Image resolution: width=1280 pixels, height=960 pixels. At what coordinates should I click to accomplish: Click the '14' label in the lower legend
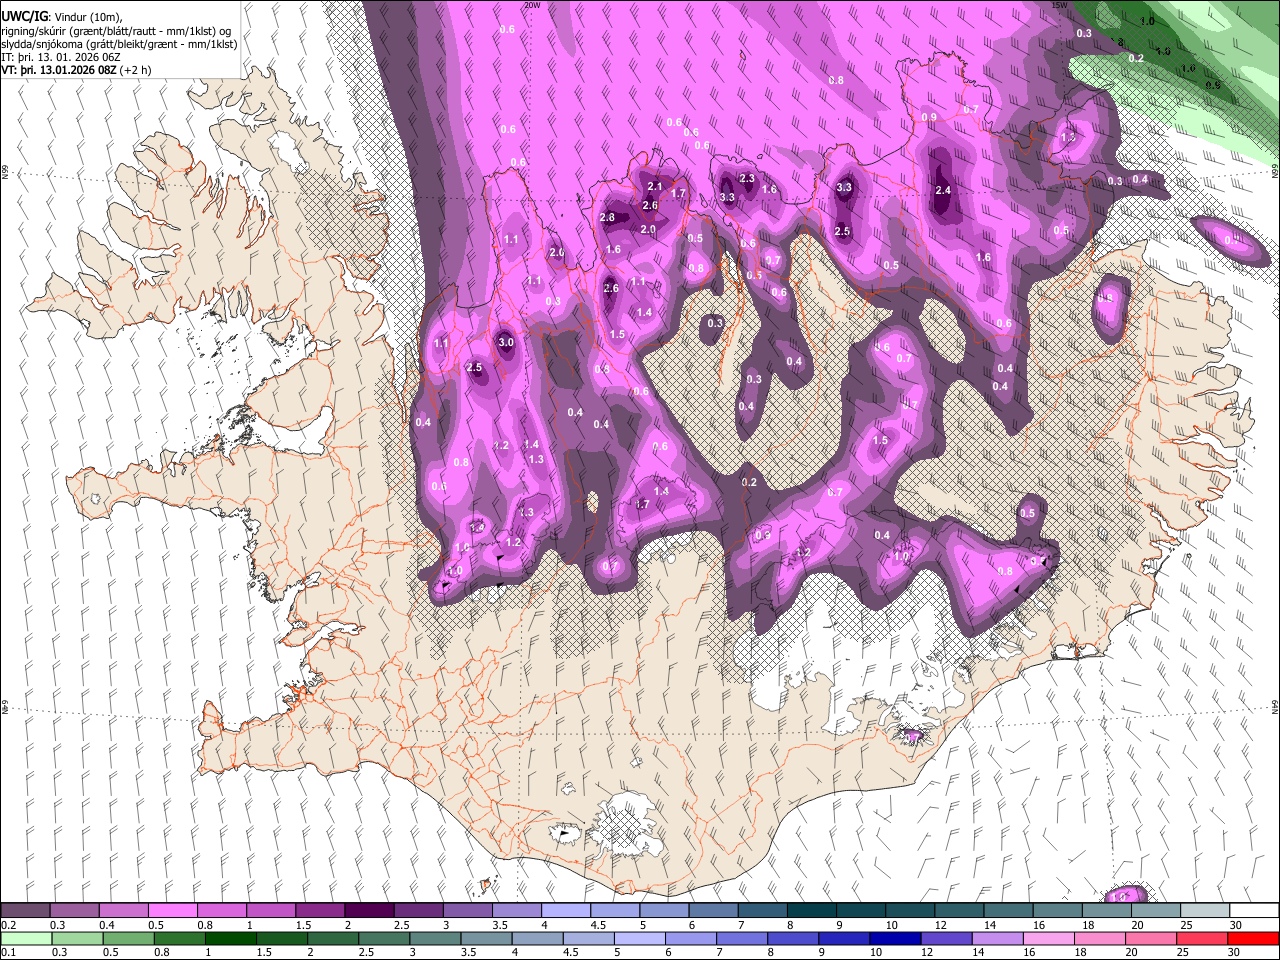[x=978, y=953]
